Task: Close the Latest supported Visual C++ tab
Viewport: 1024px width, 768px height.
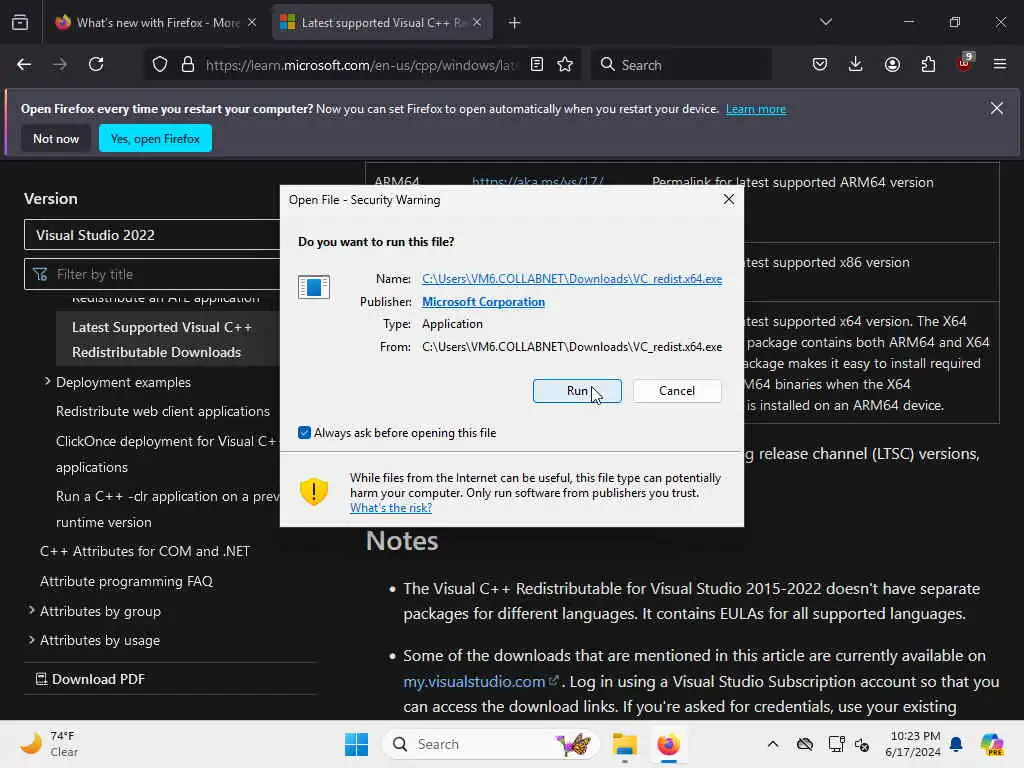Action: point(477,23)
